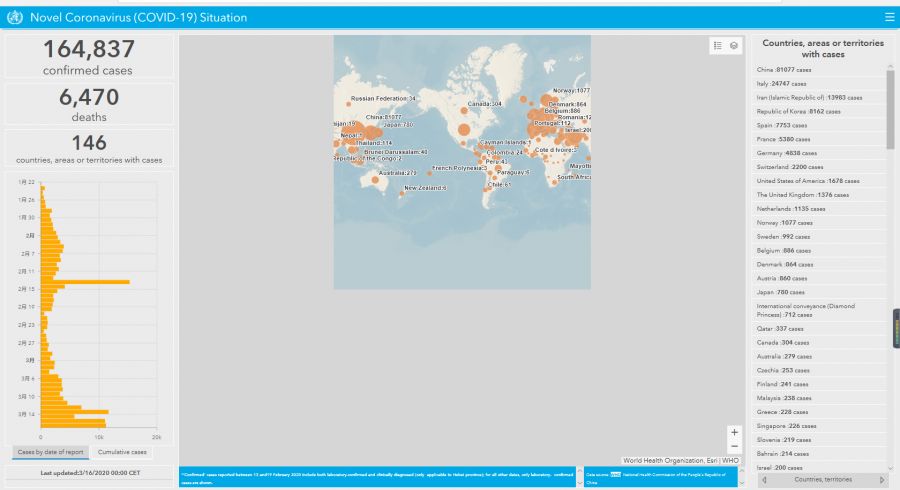The width and height of the screenshot is (900, 490).
Task: Switch to the Cumulative cases tab
Action: (125, 453)
